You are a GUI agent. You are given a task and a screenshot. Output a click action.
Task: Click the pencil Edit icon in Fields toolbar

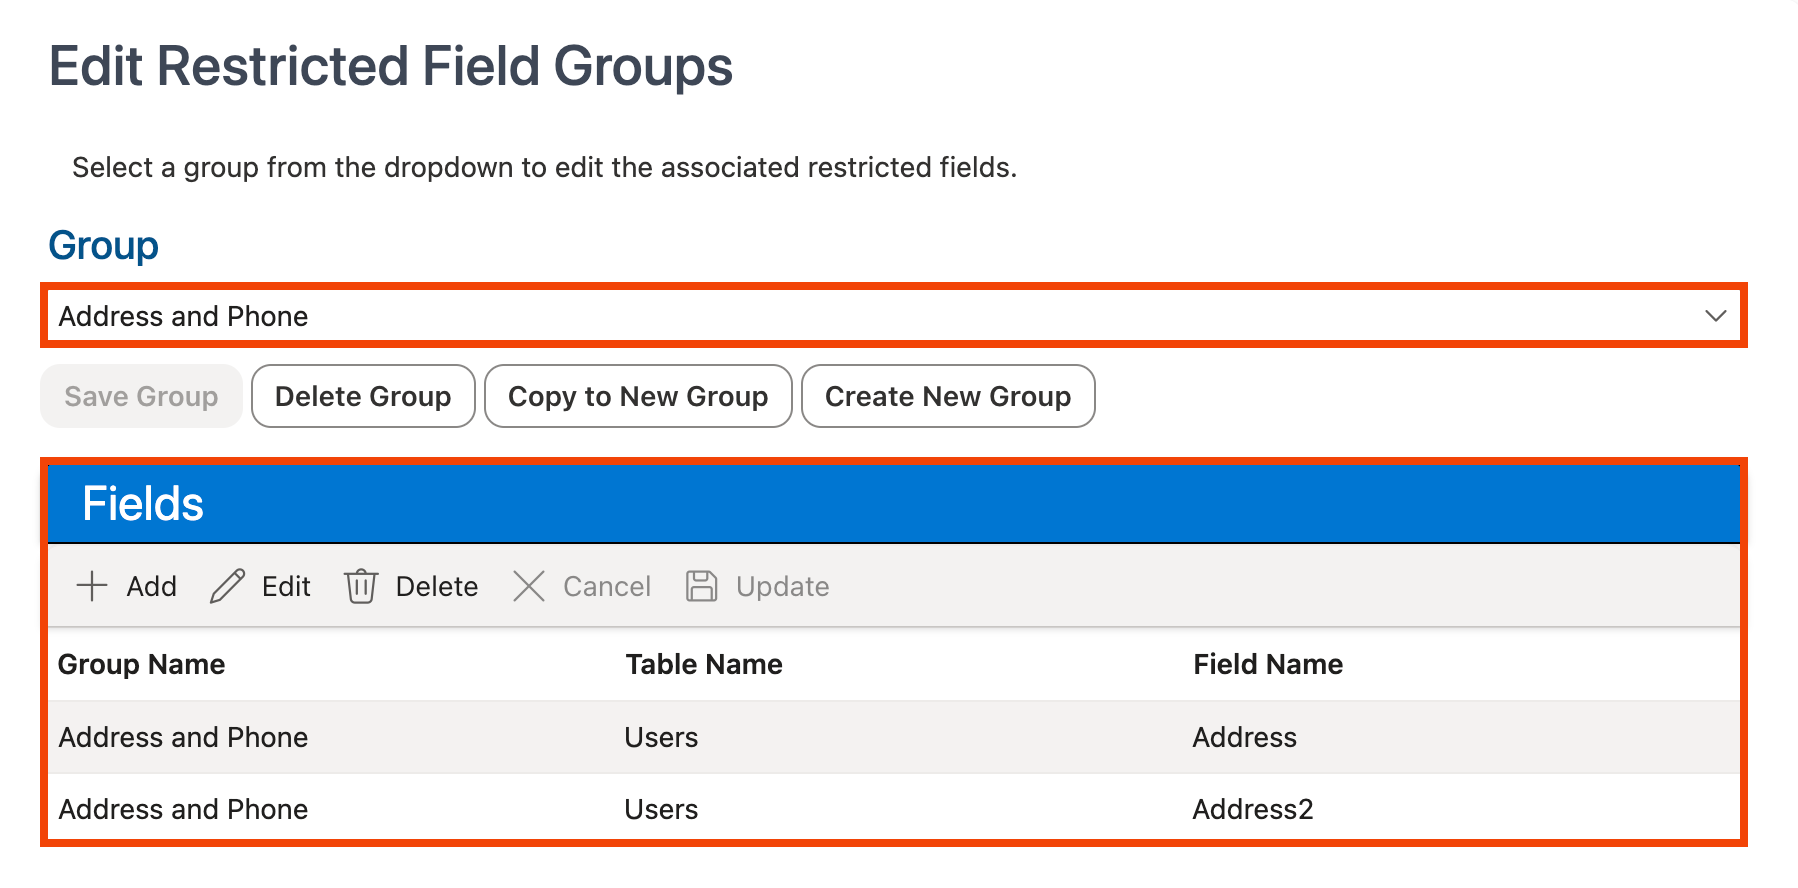click(228, 586)
